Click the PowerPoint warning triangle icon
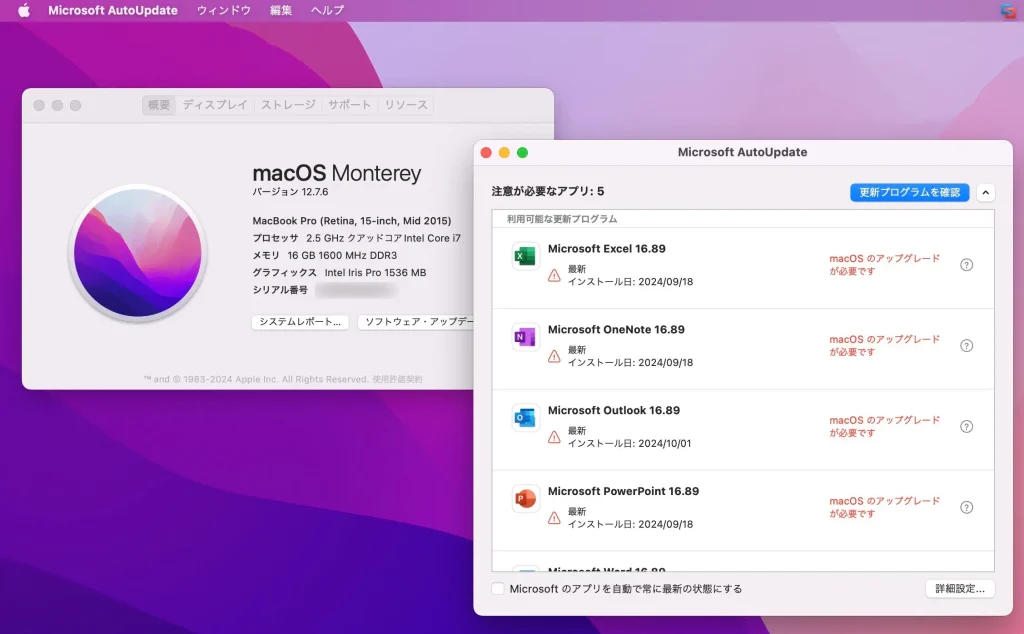Viewport: 1024px width, 634px height. point(554,518)
